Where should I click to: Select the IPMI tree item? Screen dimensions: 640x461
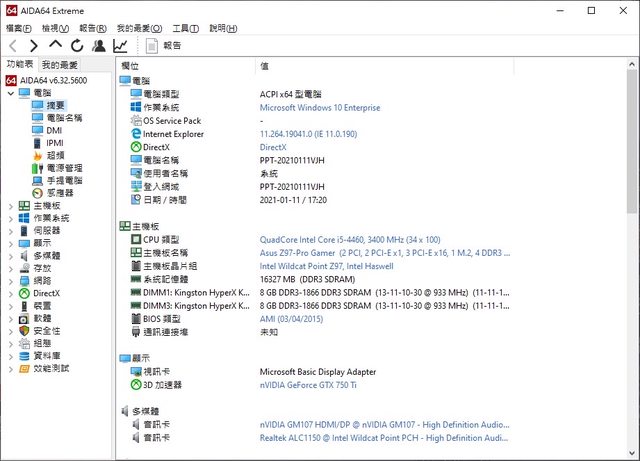[x=55, y=143]
